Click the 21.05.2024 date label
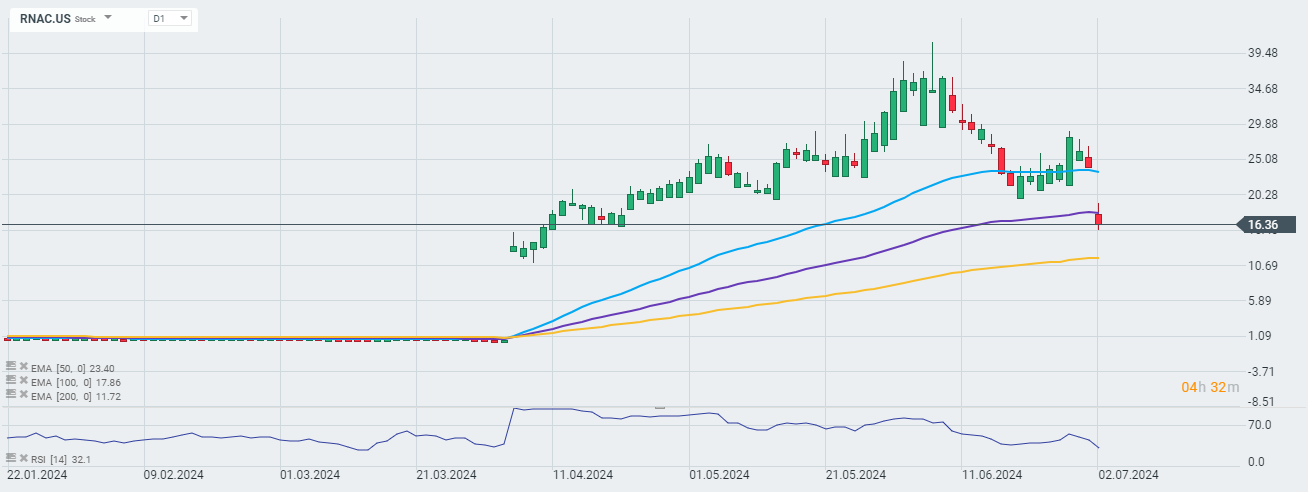Image resolution: width=1308 pixels, height=492 pixels. tap(856, 475)
